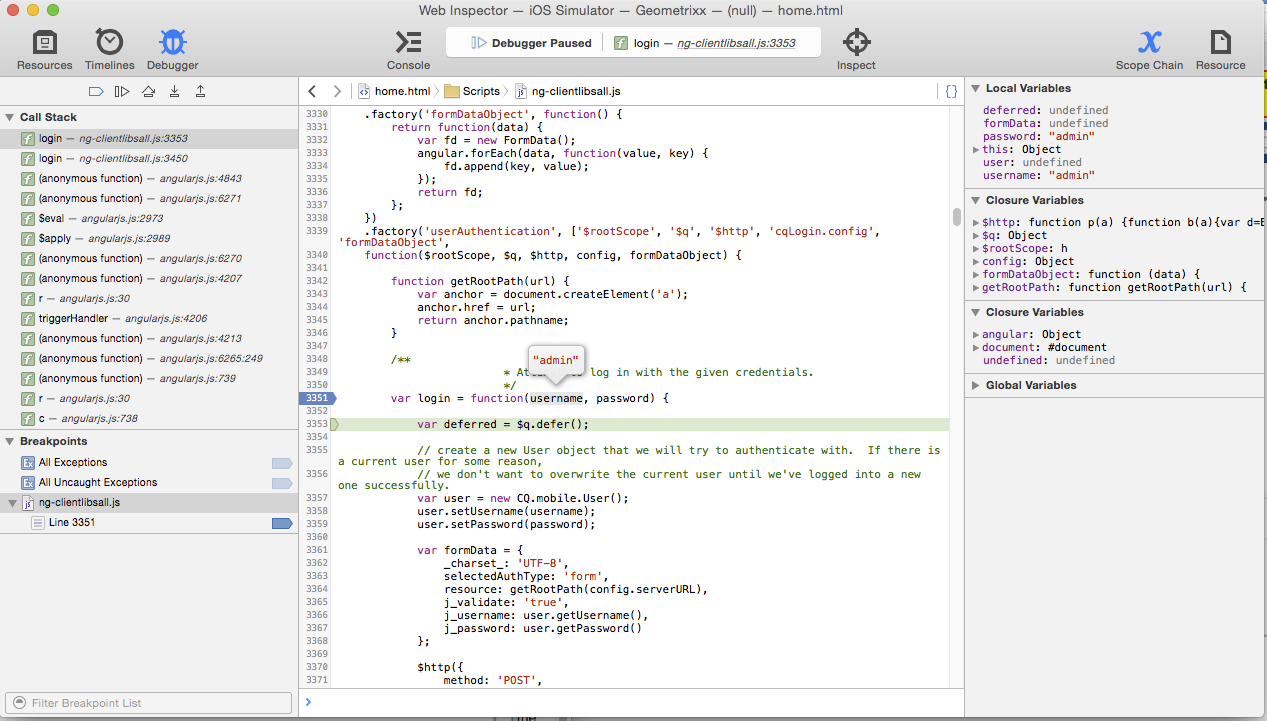Open the Resources panel
Screen dimensions: 1267x721
point(44,49)
